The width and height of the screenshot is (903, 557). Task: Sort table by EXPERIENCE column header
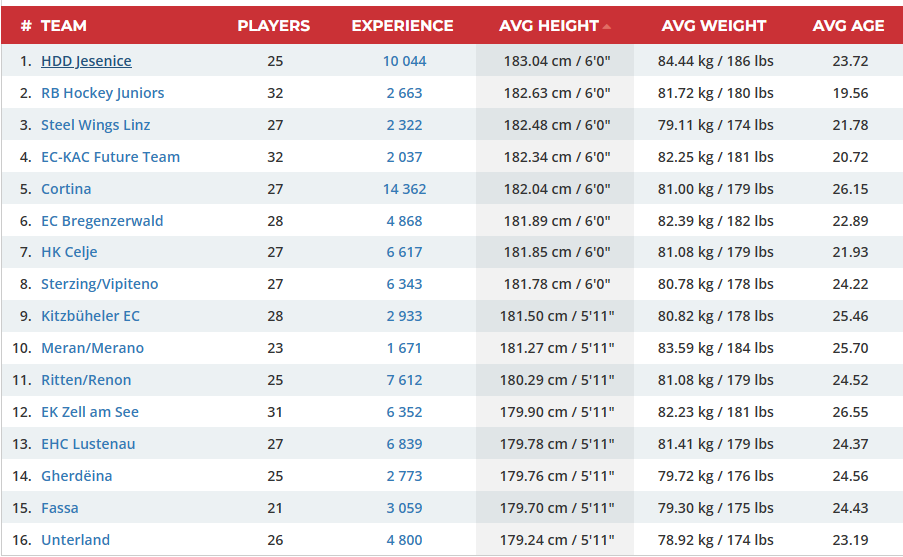402,26
